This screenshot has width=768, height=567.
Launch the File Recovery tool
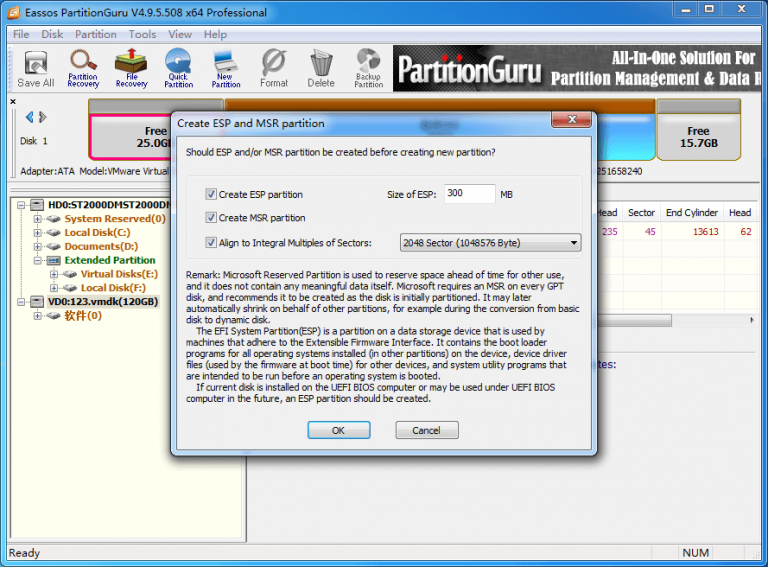point(131,68)
